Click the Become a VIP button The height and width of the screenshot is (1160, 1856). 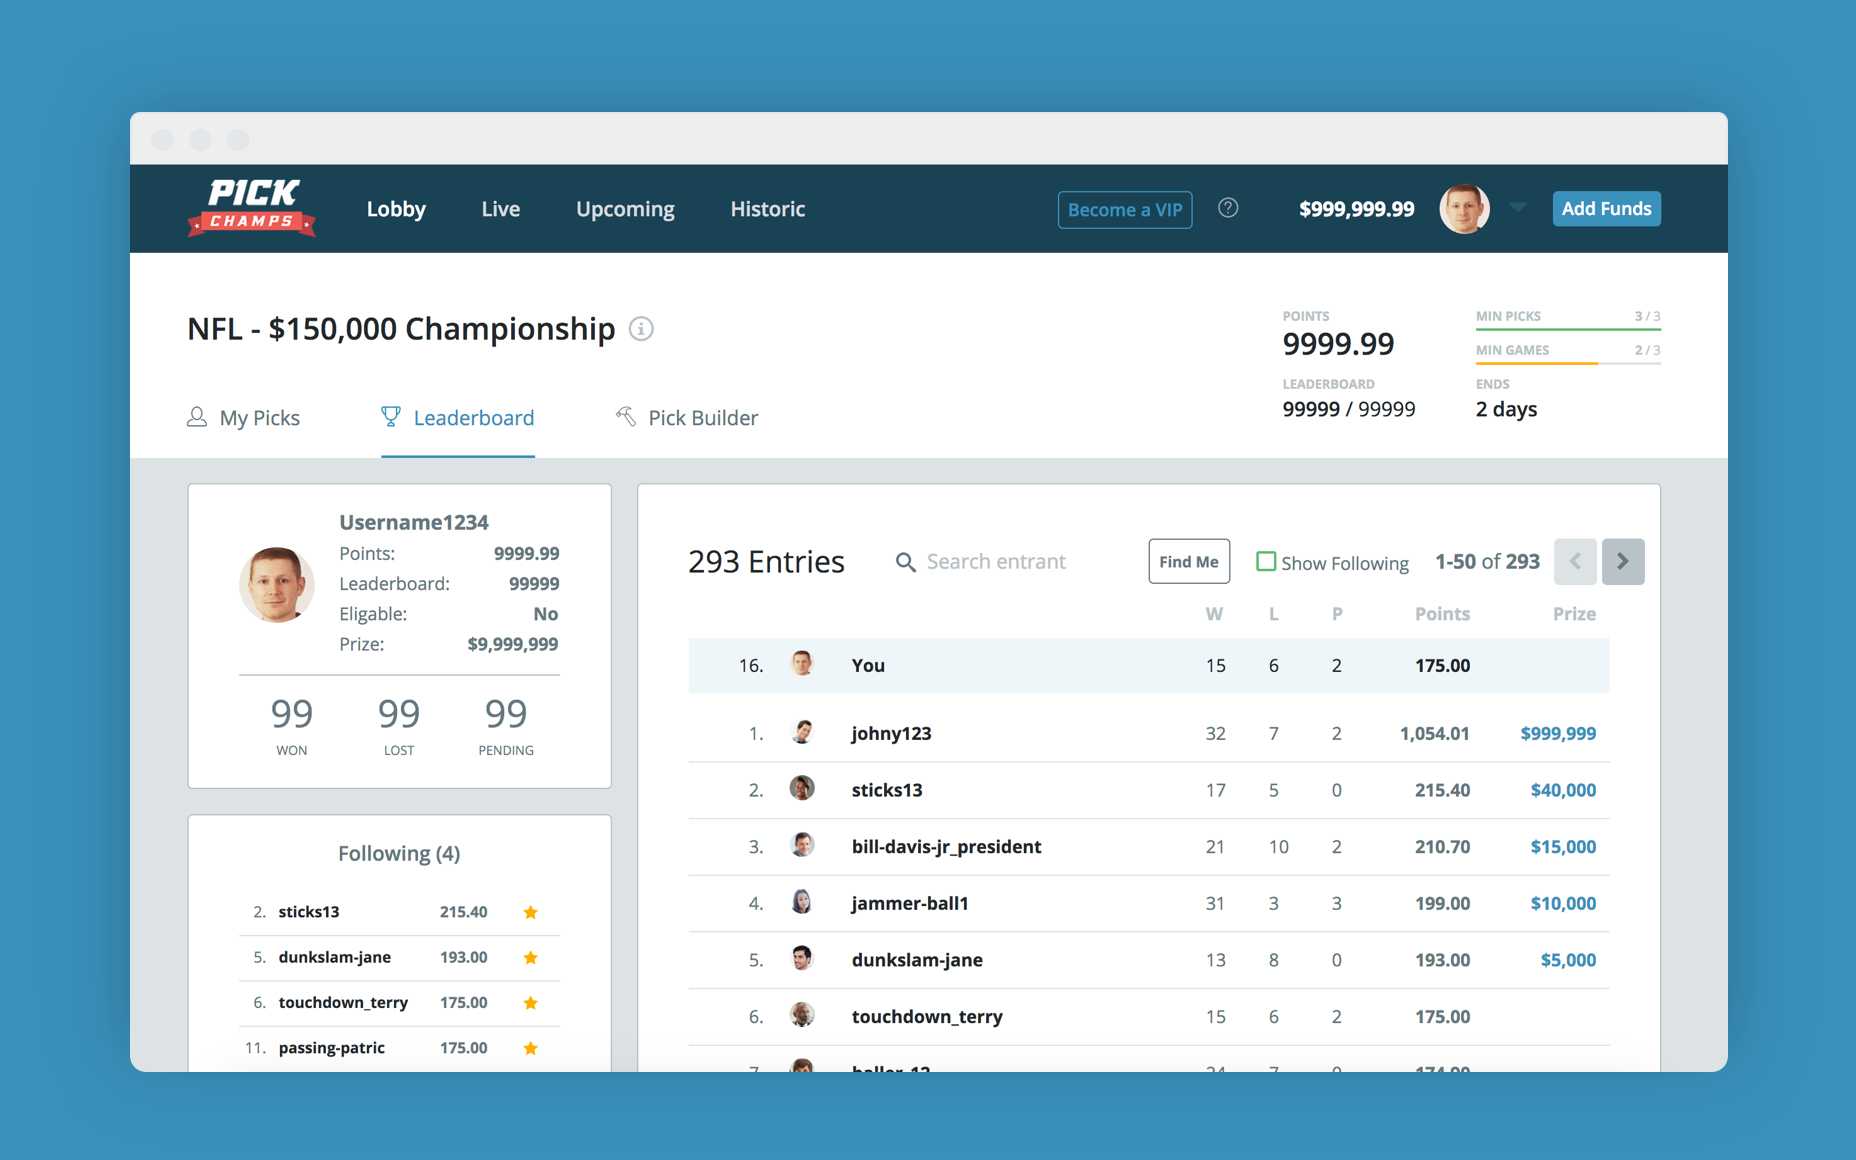1124,210
